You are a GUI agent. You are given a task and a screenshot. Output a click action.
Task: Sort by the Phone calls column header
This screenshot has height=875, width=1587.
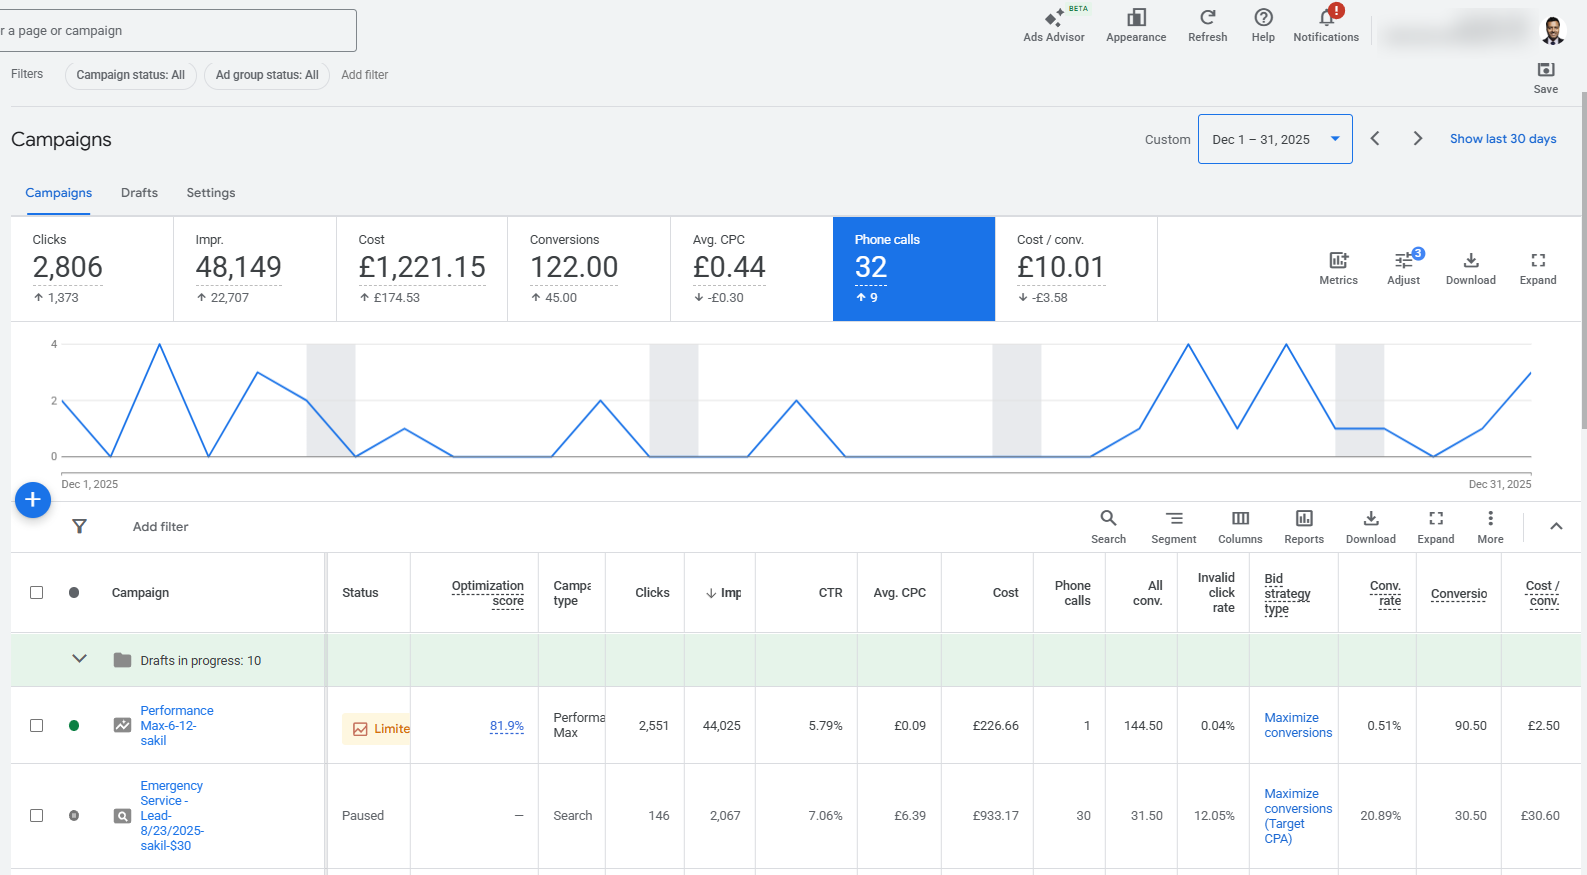tap(1072, 593)
